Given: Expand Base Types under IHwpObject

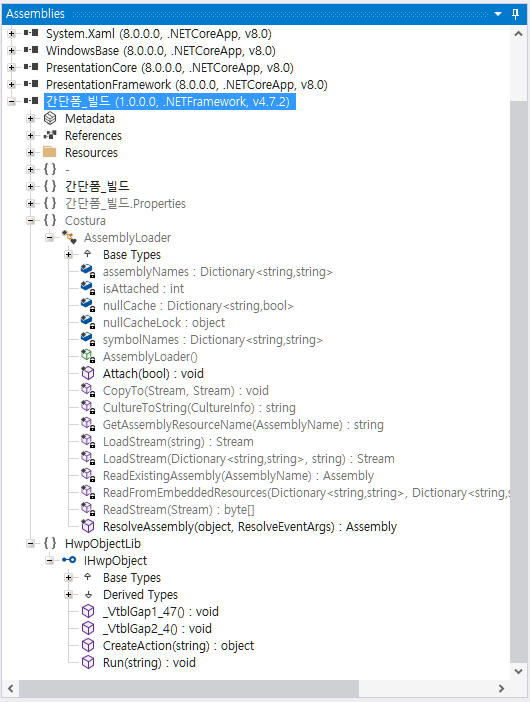Looking at the screenshot, I should tap(68, 578).
